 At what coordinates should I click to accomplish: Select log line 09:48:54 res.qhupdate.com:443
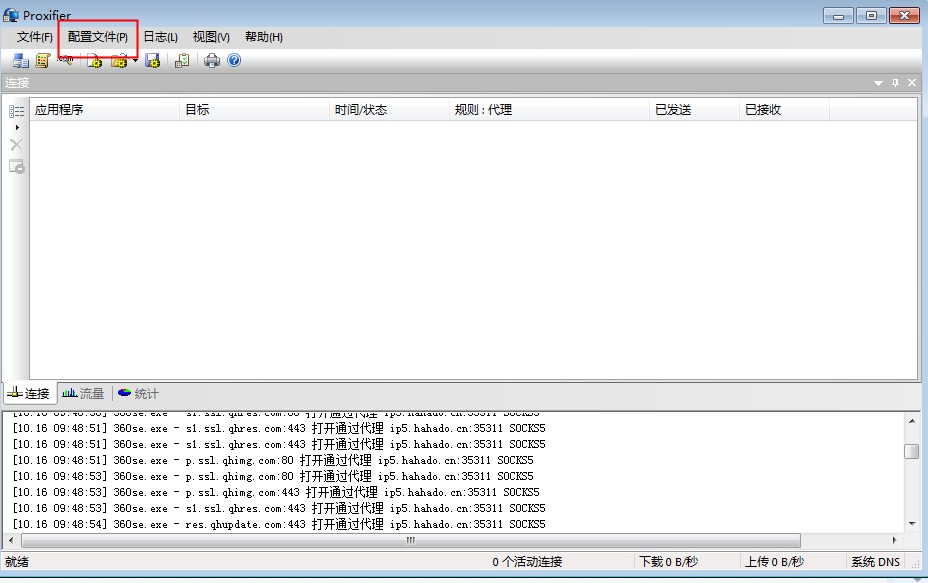pyautogui.click(x=279, y=524)
